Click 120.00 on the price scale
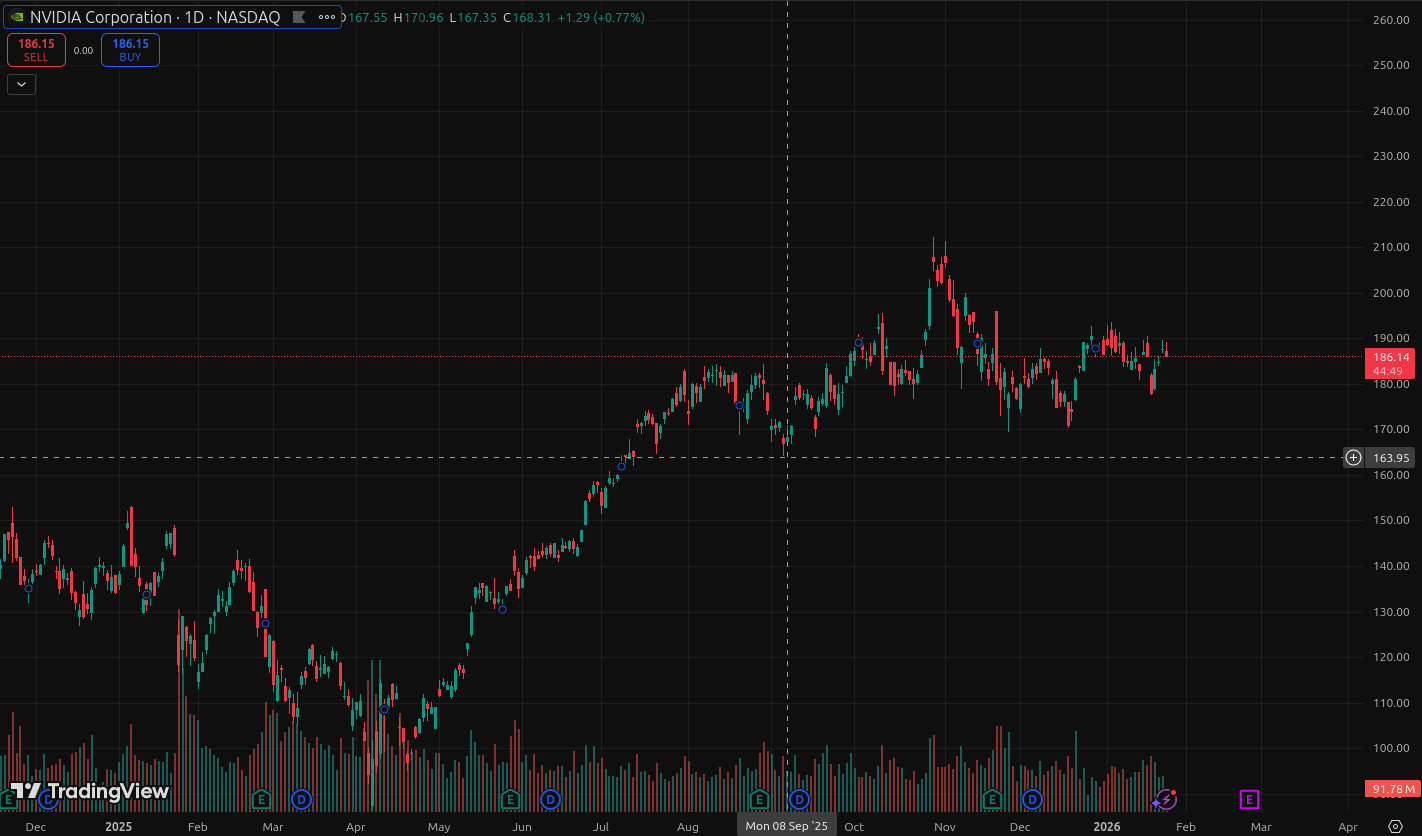Screen dimensions: 1422x836 point(1392,657)
